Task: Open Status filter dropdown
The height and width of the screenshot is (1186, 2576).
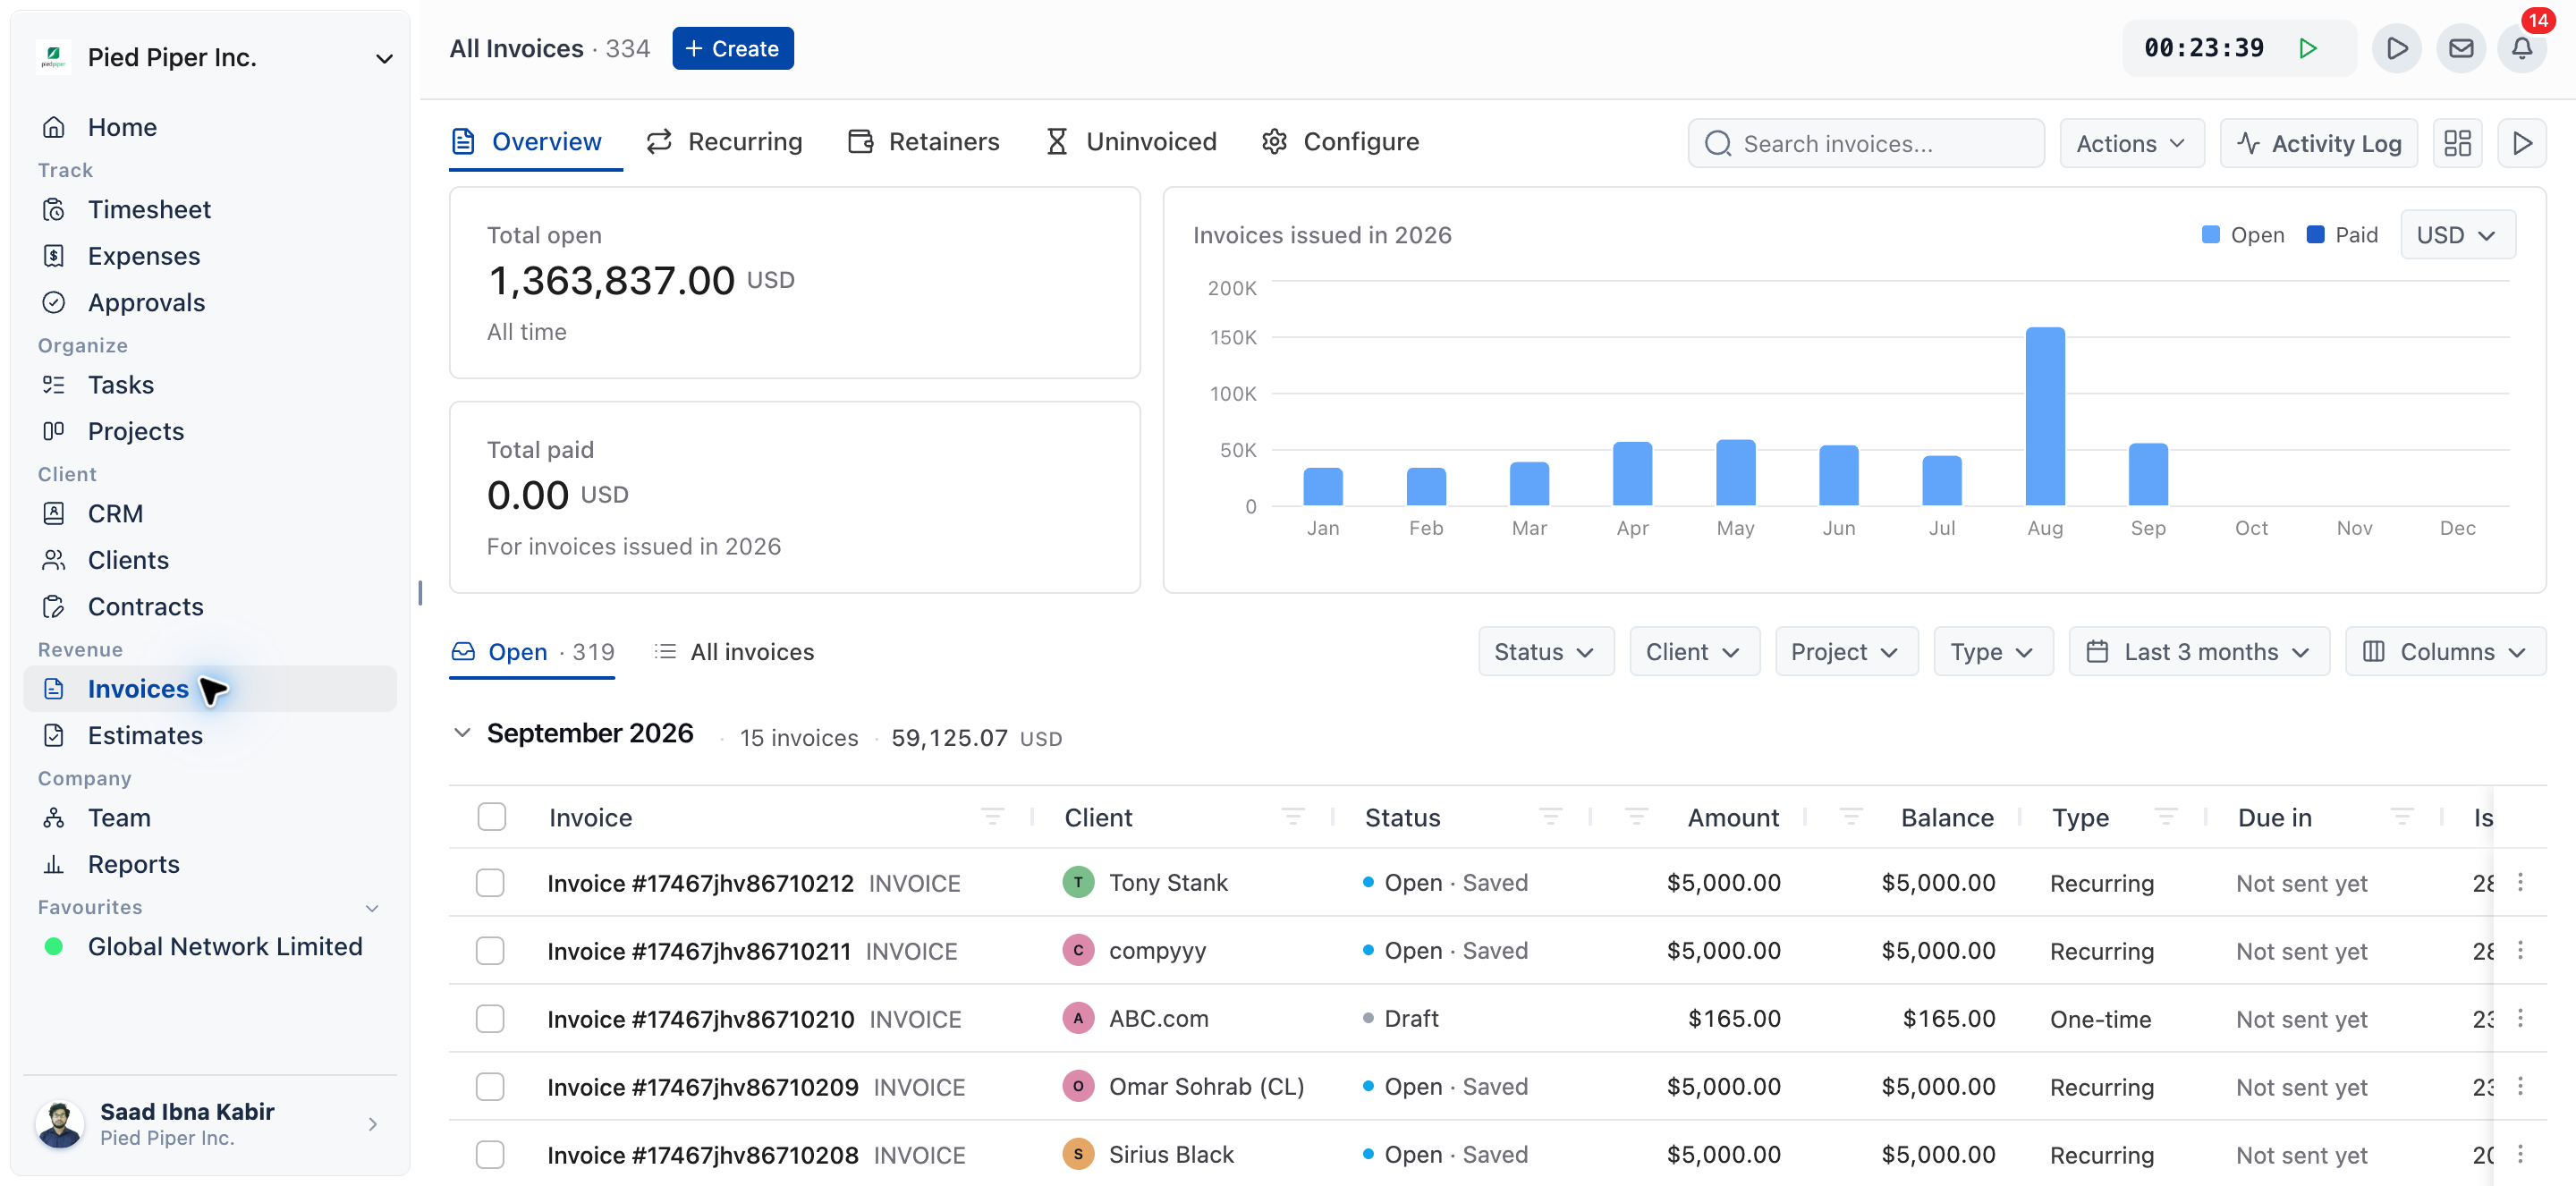Action: click(x=1545, y=652)
